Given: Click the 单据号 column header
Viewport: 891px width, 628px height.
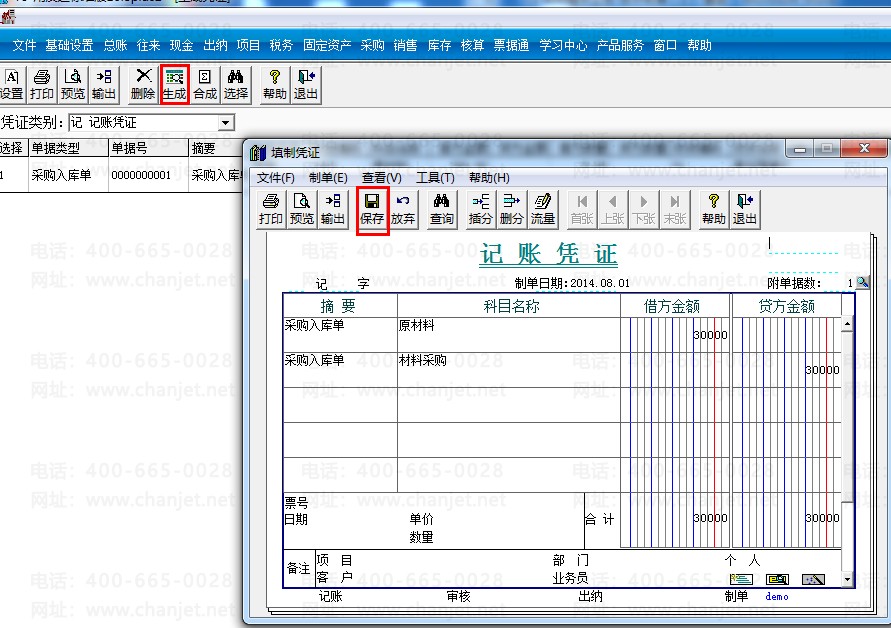Looking at the screenshot, I should click(x=130, y=148).
